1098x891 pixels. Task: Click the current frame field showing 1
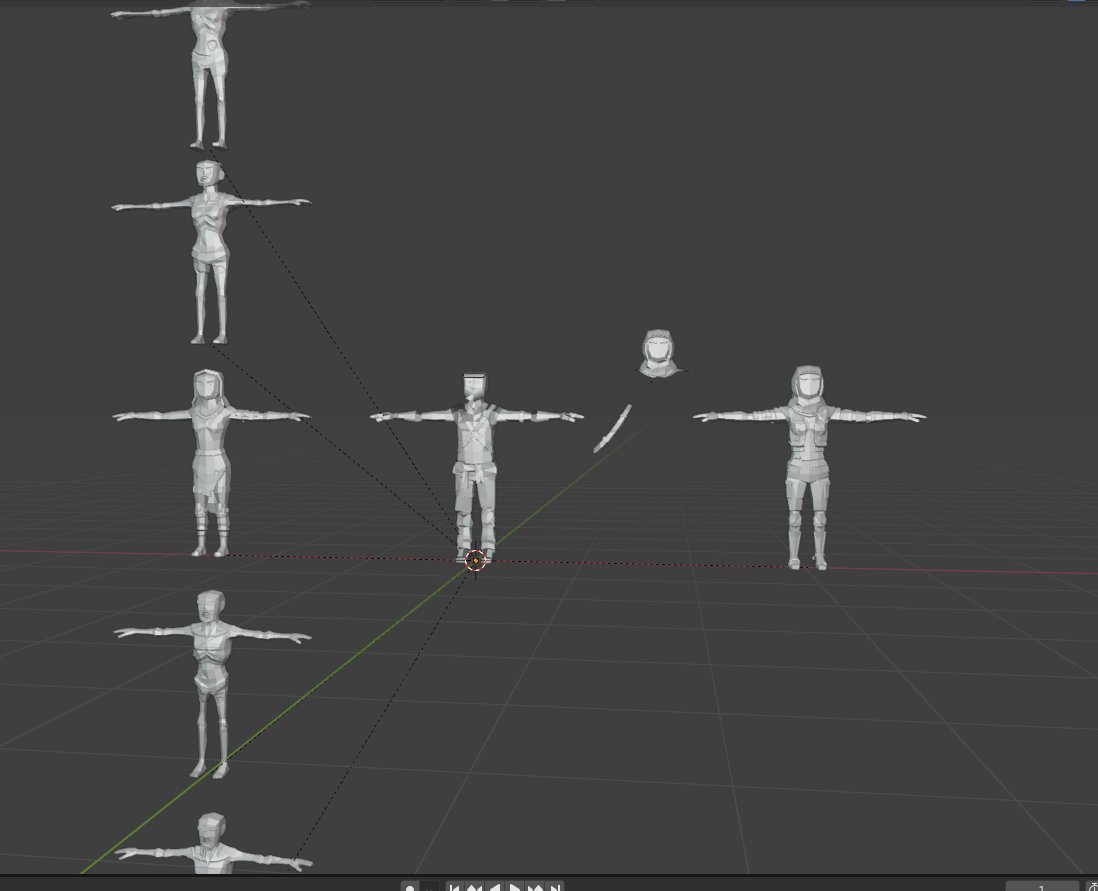[x=1041, y=887]
